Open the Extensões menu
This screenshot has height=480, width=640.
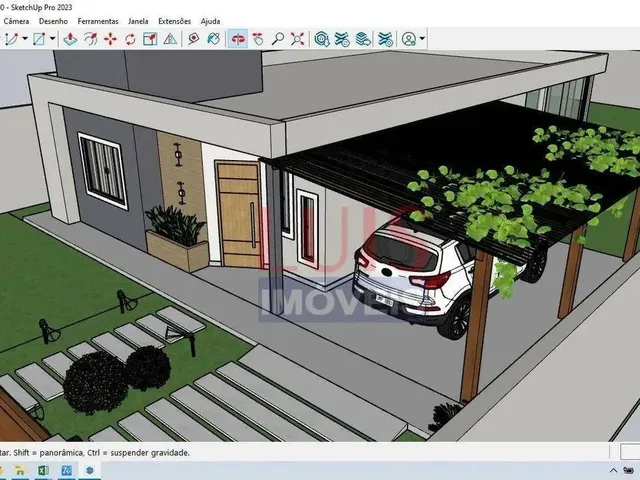click(x=174, y=21)
